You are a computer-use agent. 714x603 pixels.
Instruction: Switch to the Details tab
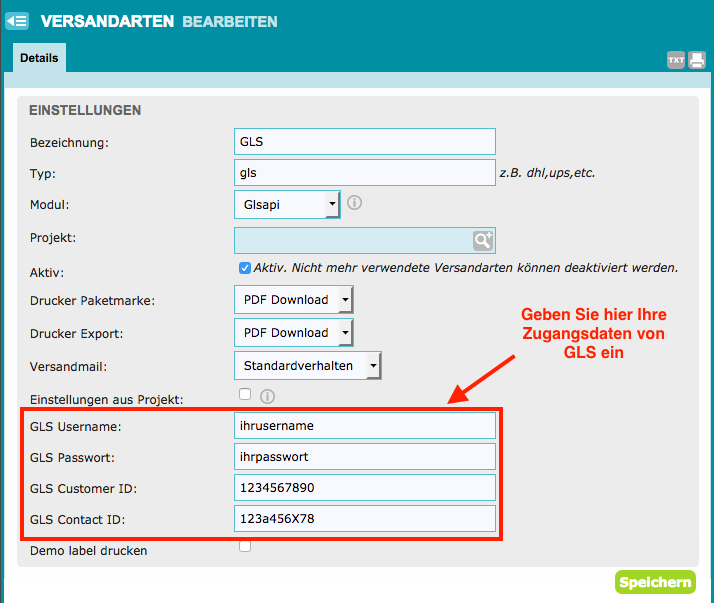[x=39, y=58]
